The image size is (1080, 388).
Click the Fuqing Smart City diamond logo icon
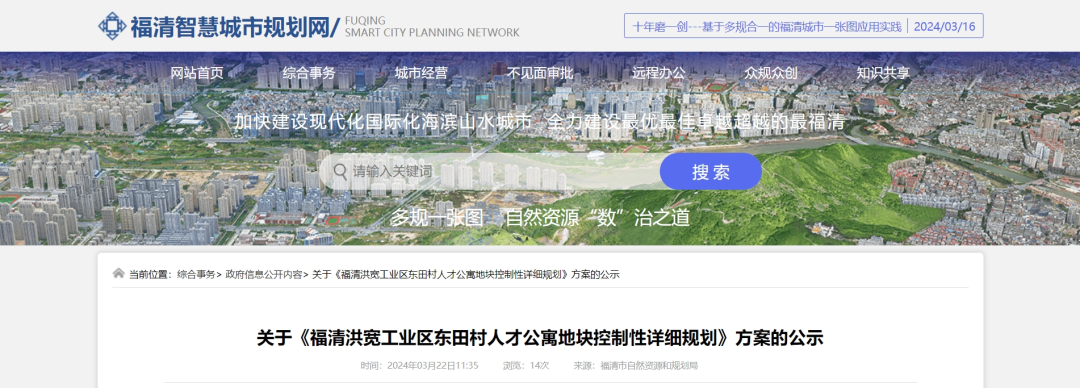(x=112, y=26)
